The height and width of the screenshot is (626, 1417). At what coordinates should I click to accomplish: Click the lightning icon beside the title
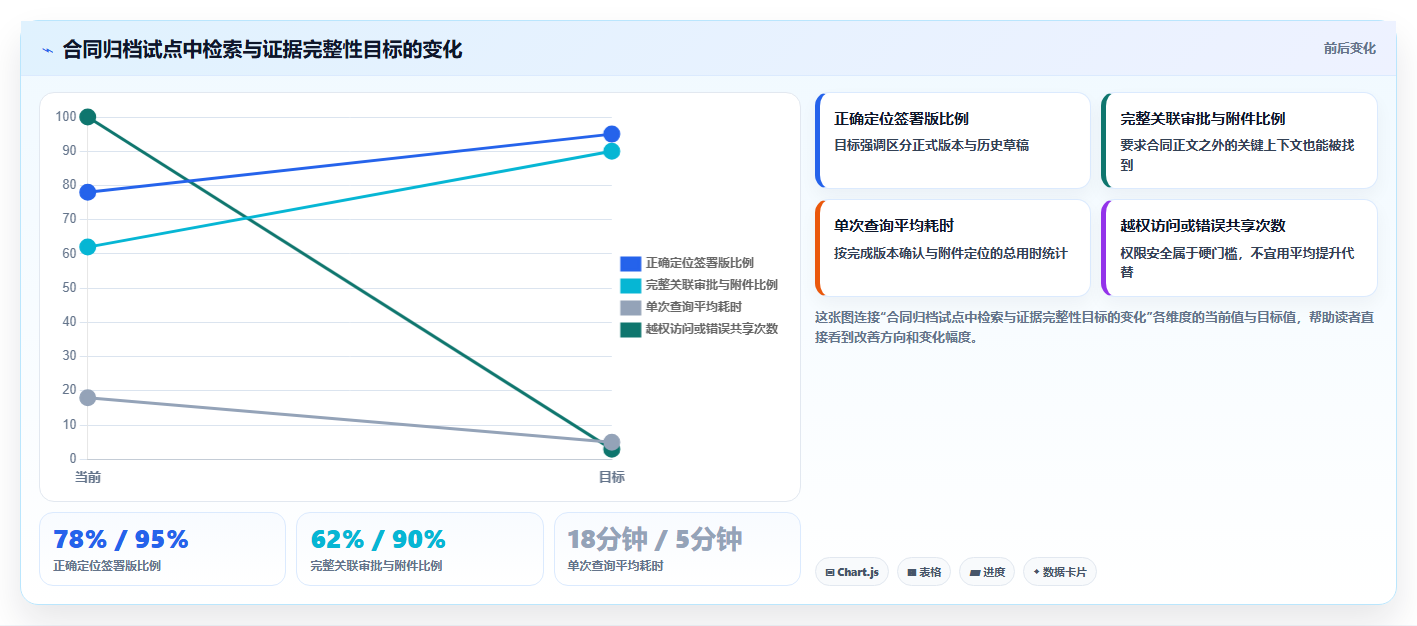pos(47,50)
